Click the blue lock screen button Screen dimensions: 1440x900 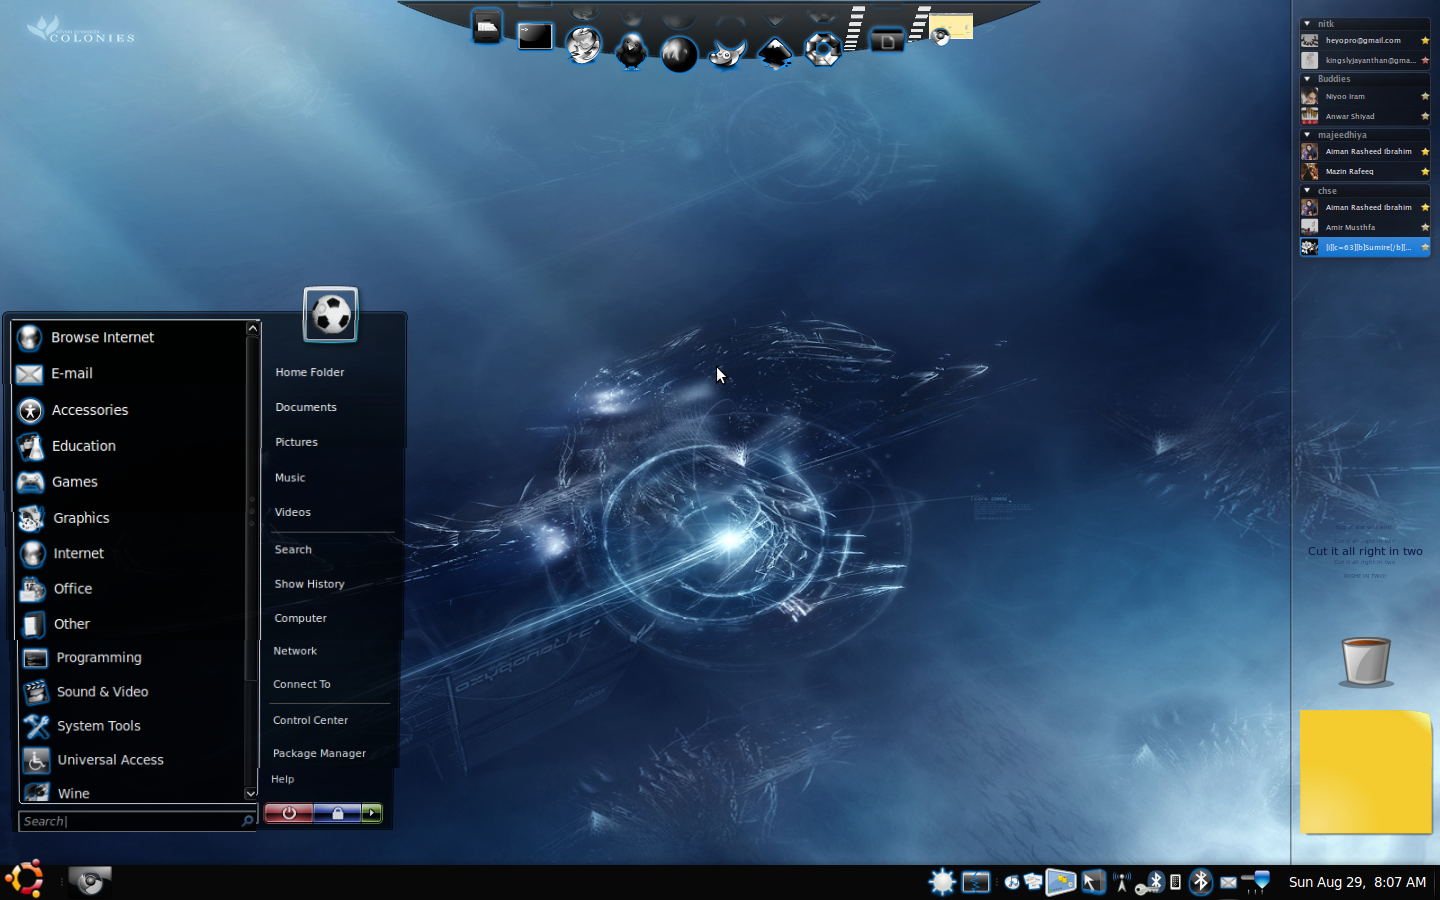click(337, 813)
